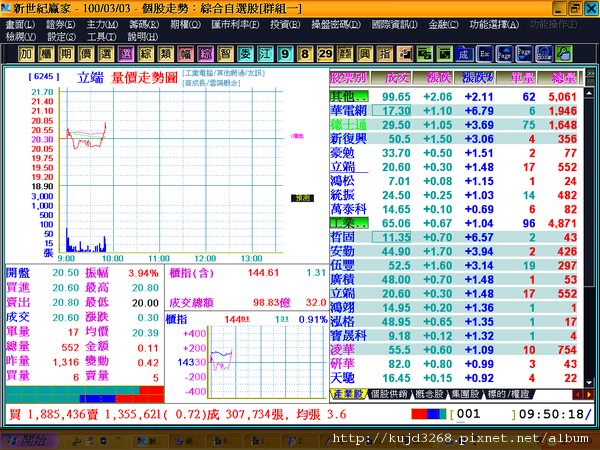Open the 國際資訊(I) menu
The height and width of the screenshot is (450, 600).
pyautogui.click(x=395, y=24)
